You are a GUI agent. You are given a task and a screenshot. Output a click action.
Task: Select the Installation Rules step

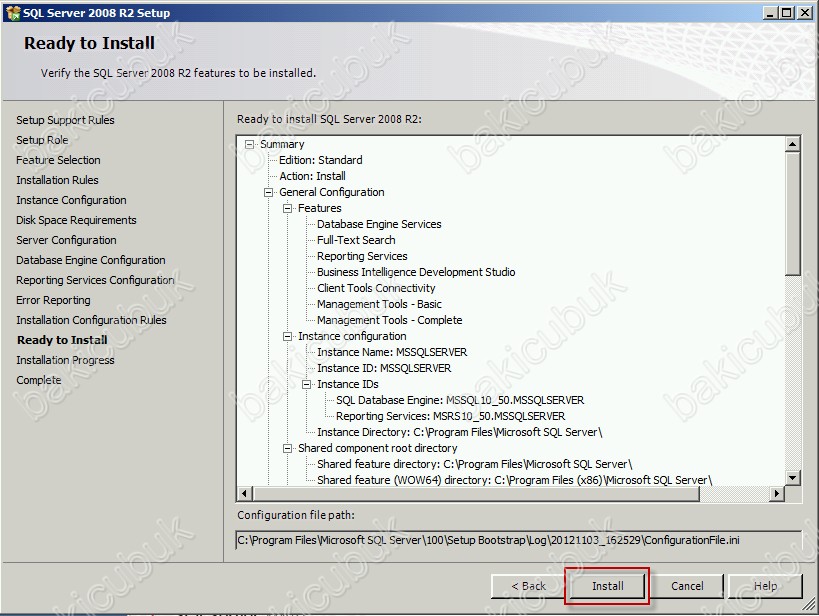(x=57, y=180)
